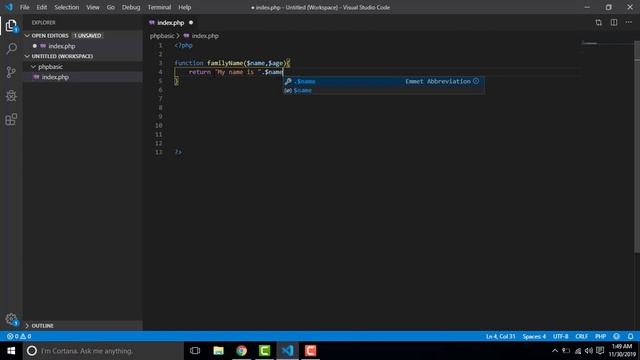Open the network icon in system tray
The height and width of the screenshot is (360, 640).
[x=578, y=351]
